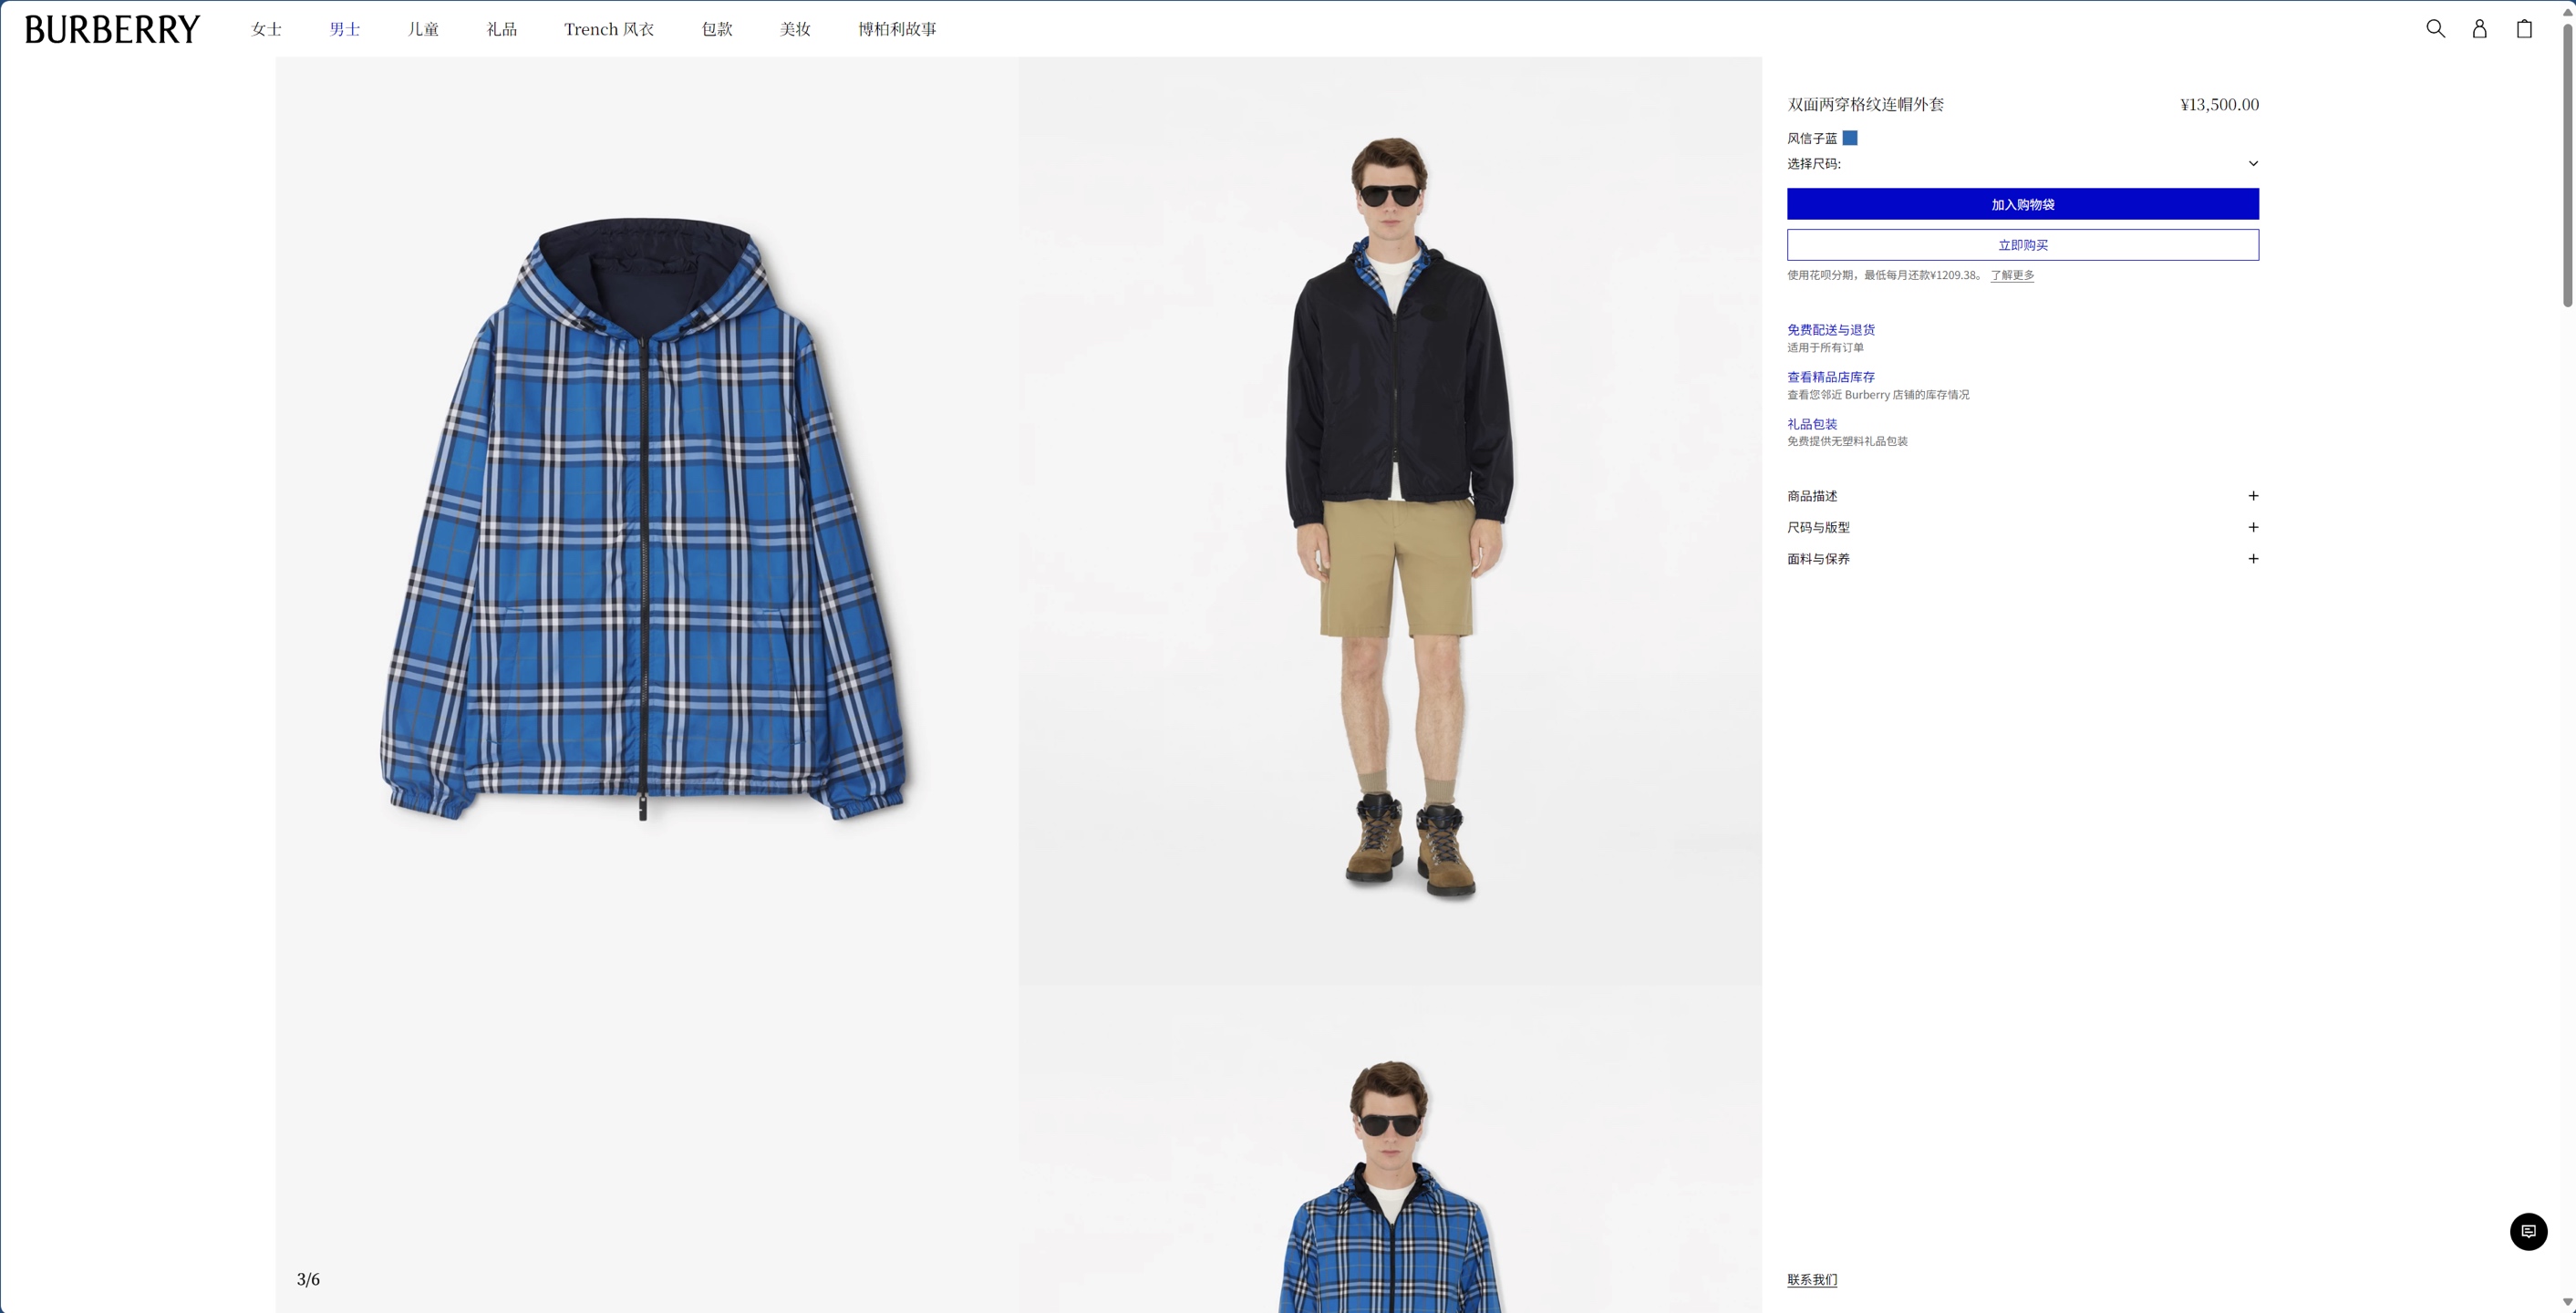Select the 风信子蓝 blue color swatch
Viewport: 2576px width, 1313px height.
click(x=1850, y=138)
